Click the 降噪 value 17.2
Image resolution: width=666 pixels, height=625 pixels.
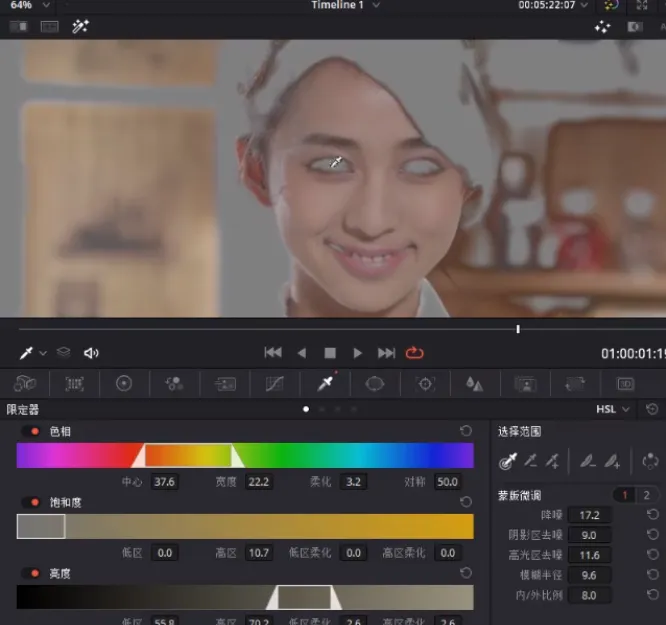tap(590, 515)
